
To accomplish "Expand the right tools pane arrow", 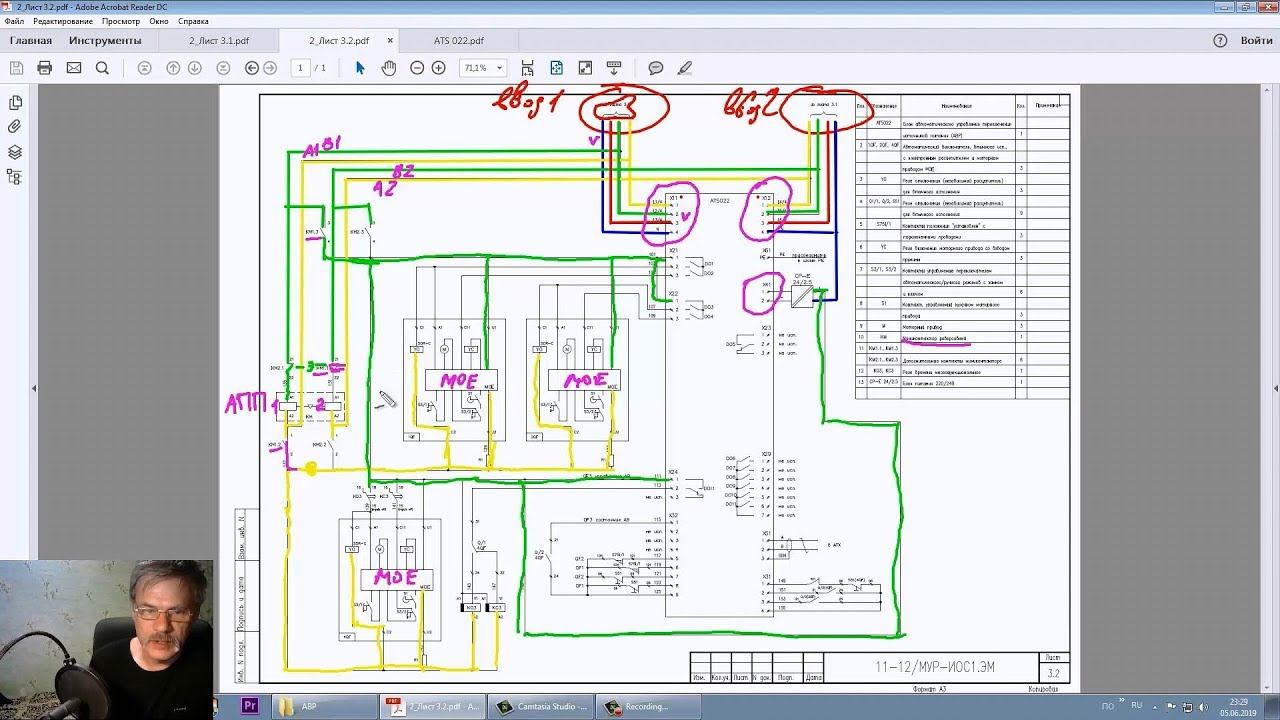I will click(x=1274, y=388).
